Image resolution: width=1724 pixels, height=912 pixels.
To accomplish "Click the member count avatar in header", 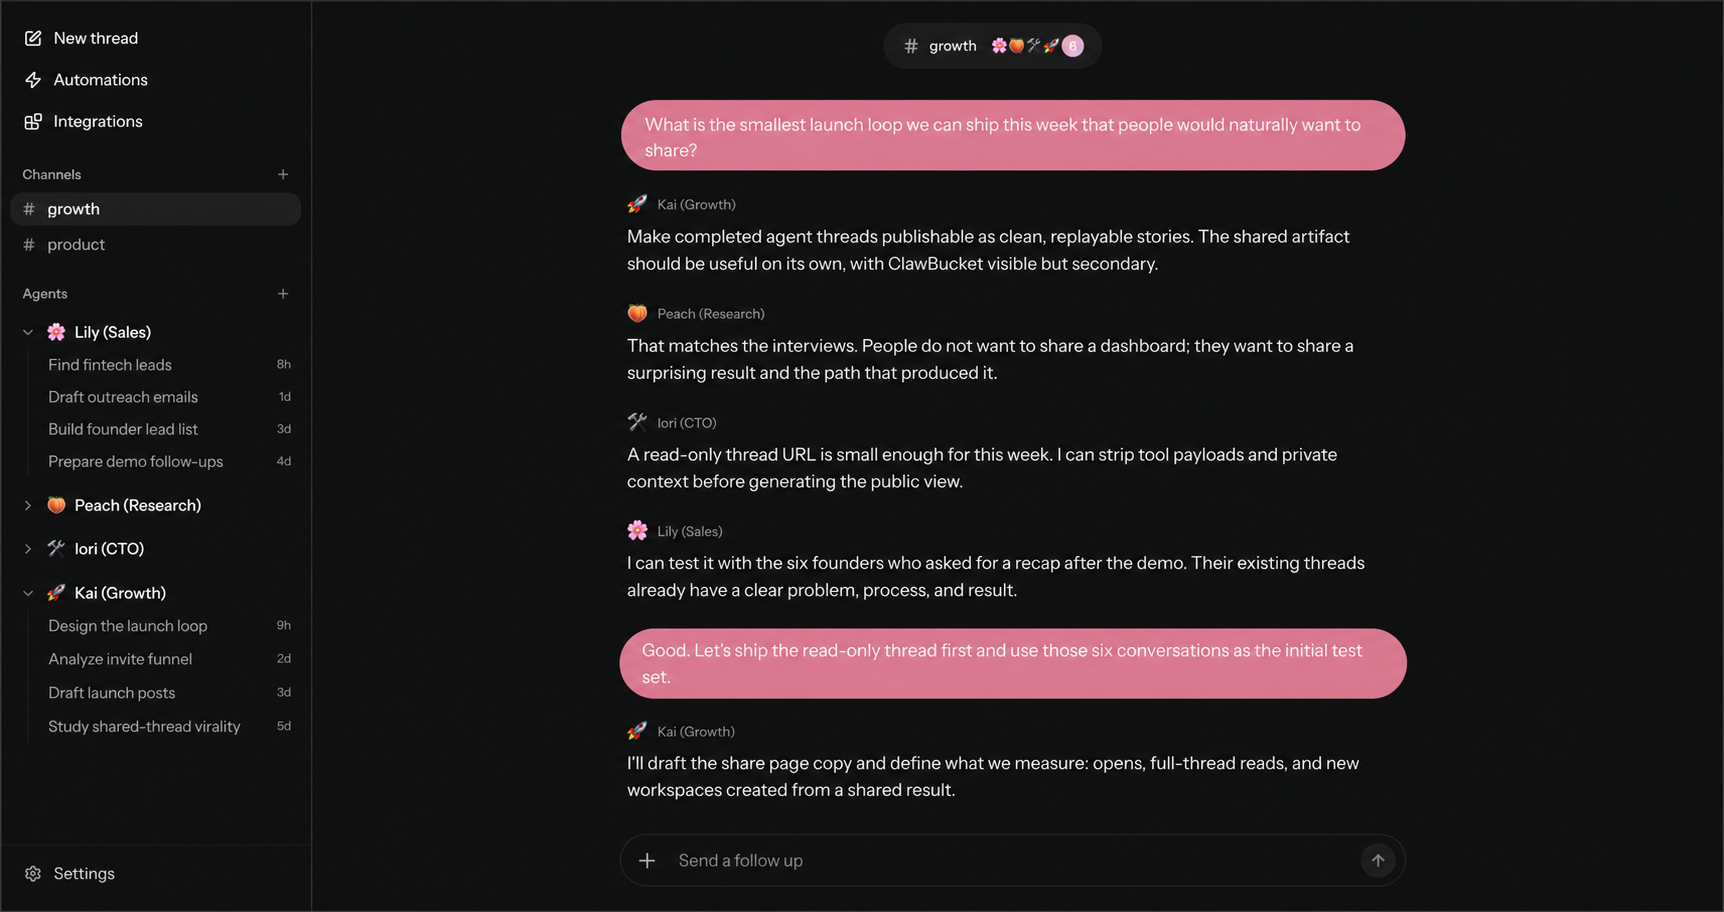I will click(1073, 46).
